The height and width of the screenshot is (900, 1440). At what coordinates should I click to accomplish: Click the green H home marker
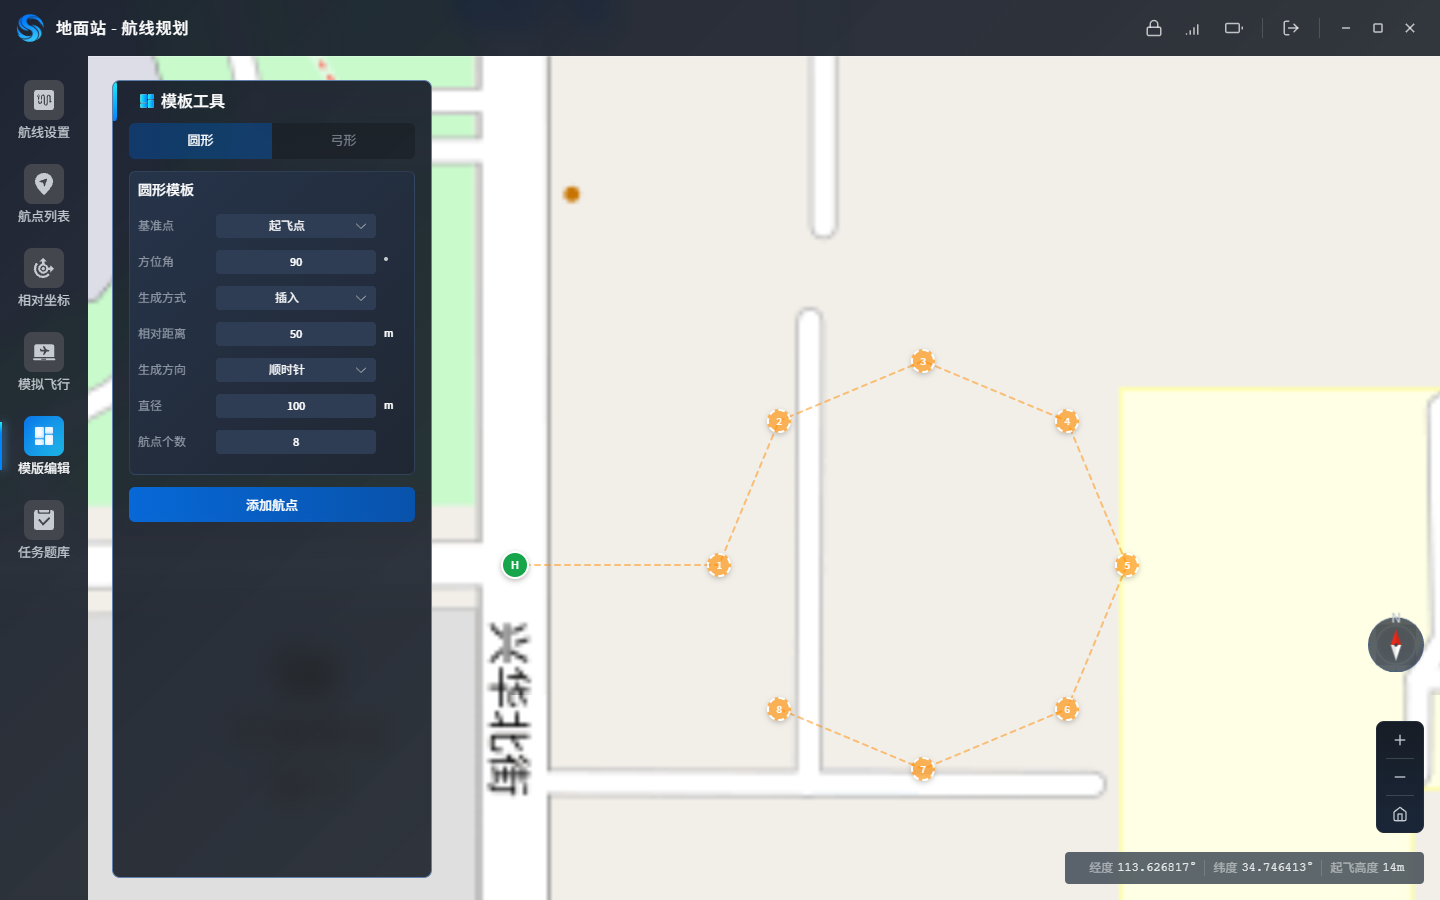515,565
